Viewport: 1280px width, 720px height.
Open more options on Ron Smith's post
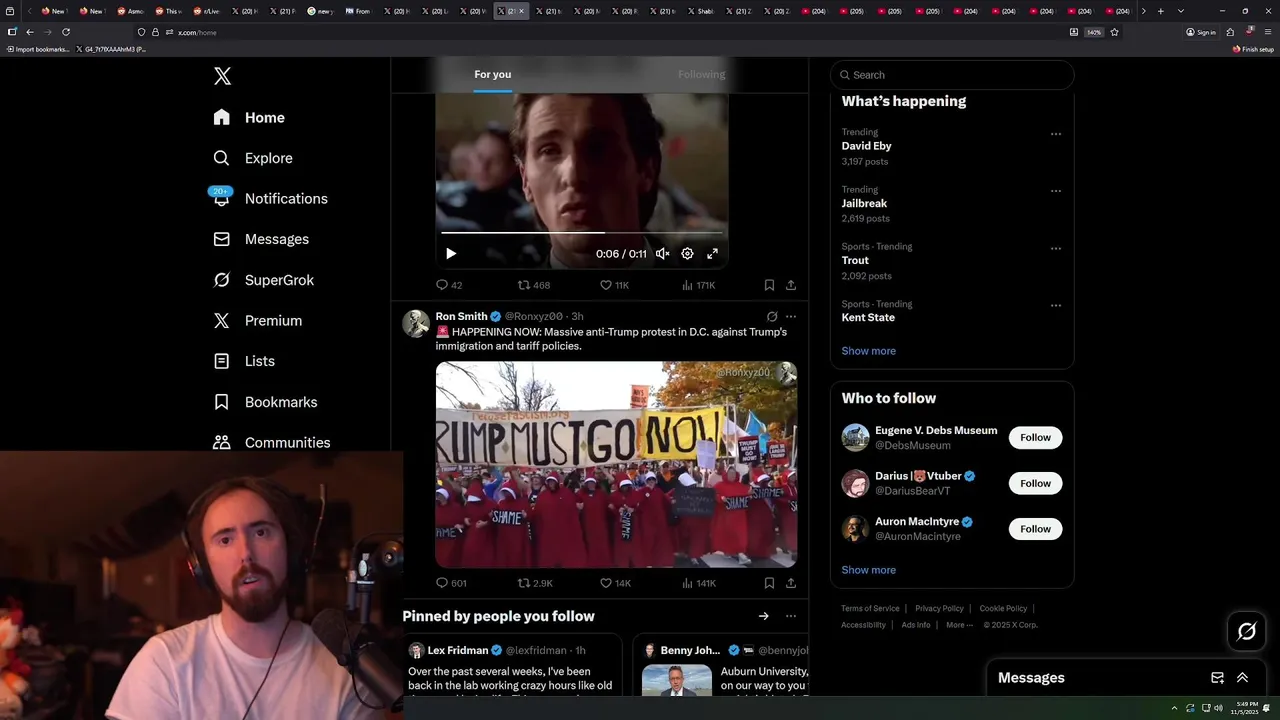(791, 316)
